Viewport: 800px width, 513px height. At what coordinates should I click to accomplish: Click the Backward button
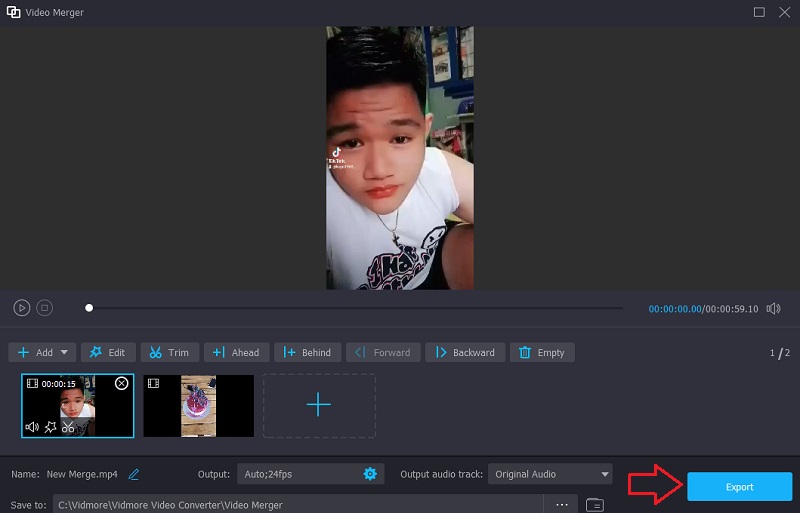coord(465,352)
